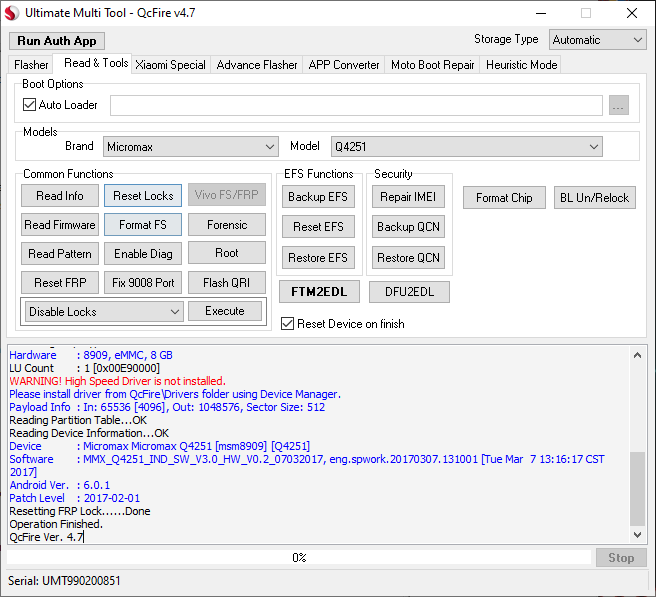Click the Qualcomm app icon in title bar
Screen dimensions: 656x597
[x=13, y=13]
